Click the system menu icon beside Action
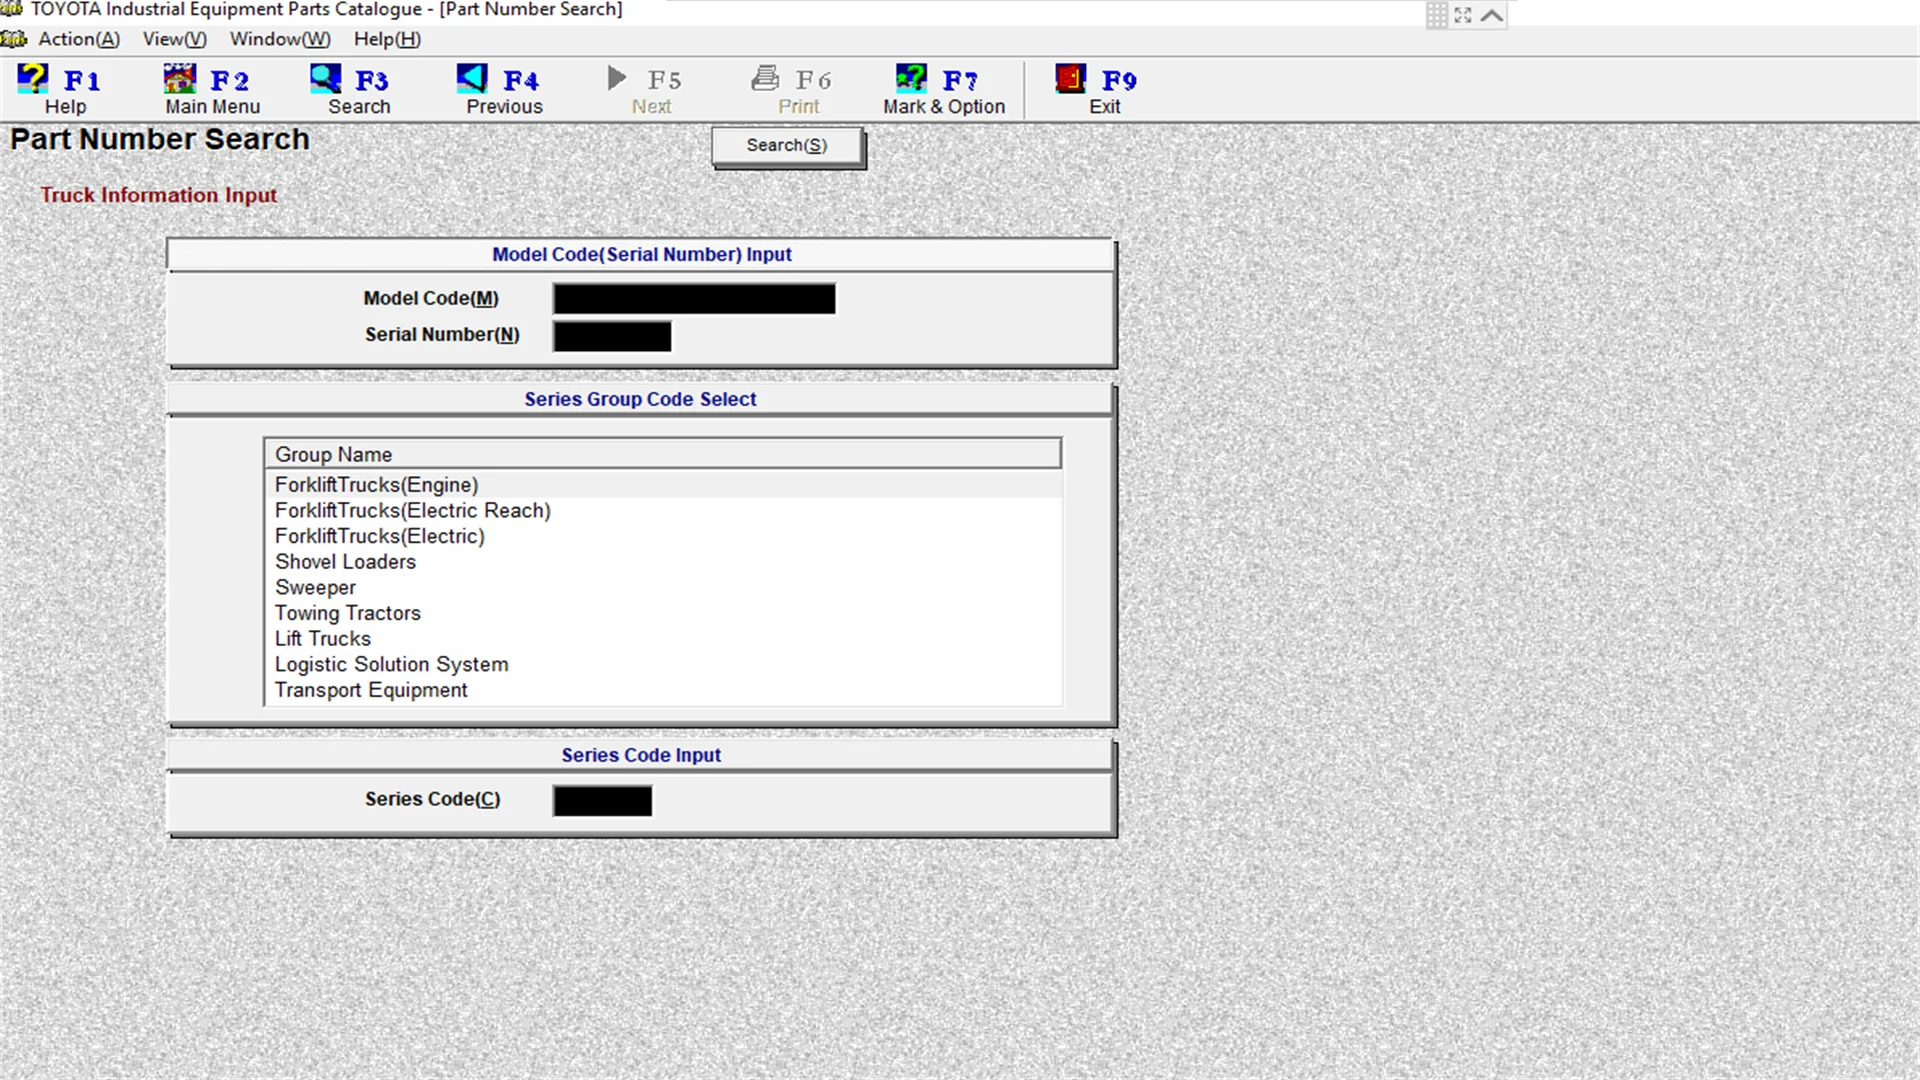 coord(14,39)
